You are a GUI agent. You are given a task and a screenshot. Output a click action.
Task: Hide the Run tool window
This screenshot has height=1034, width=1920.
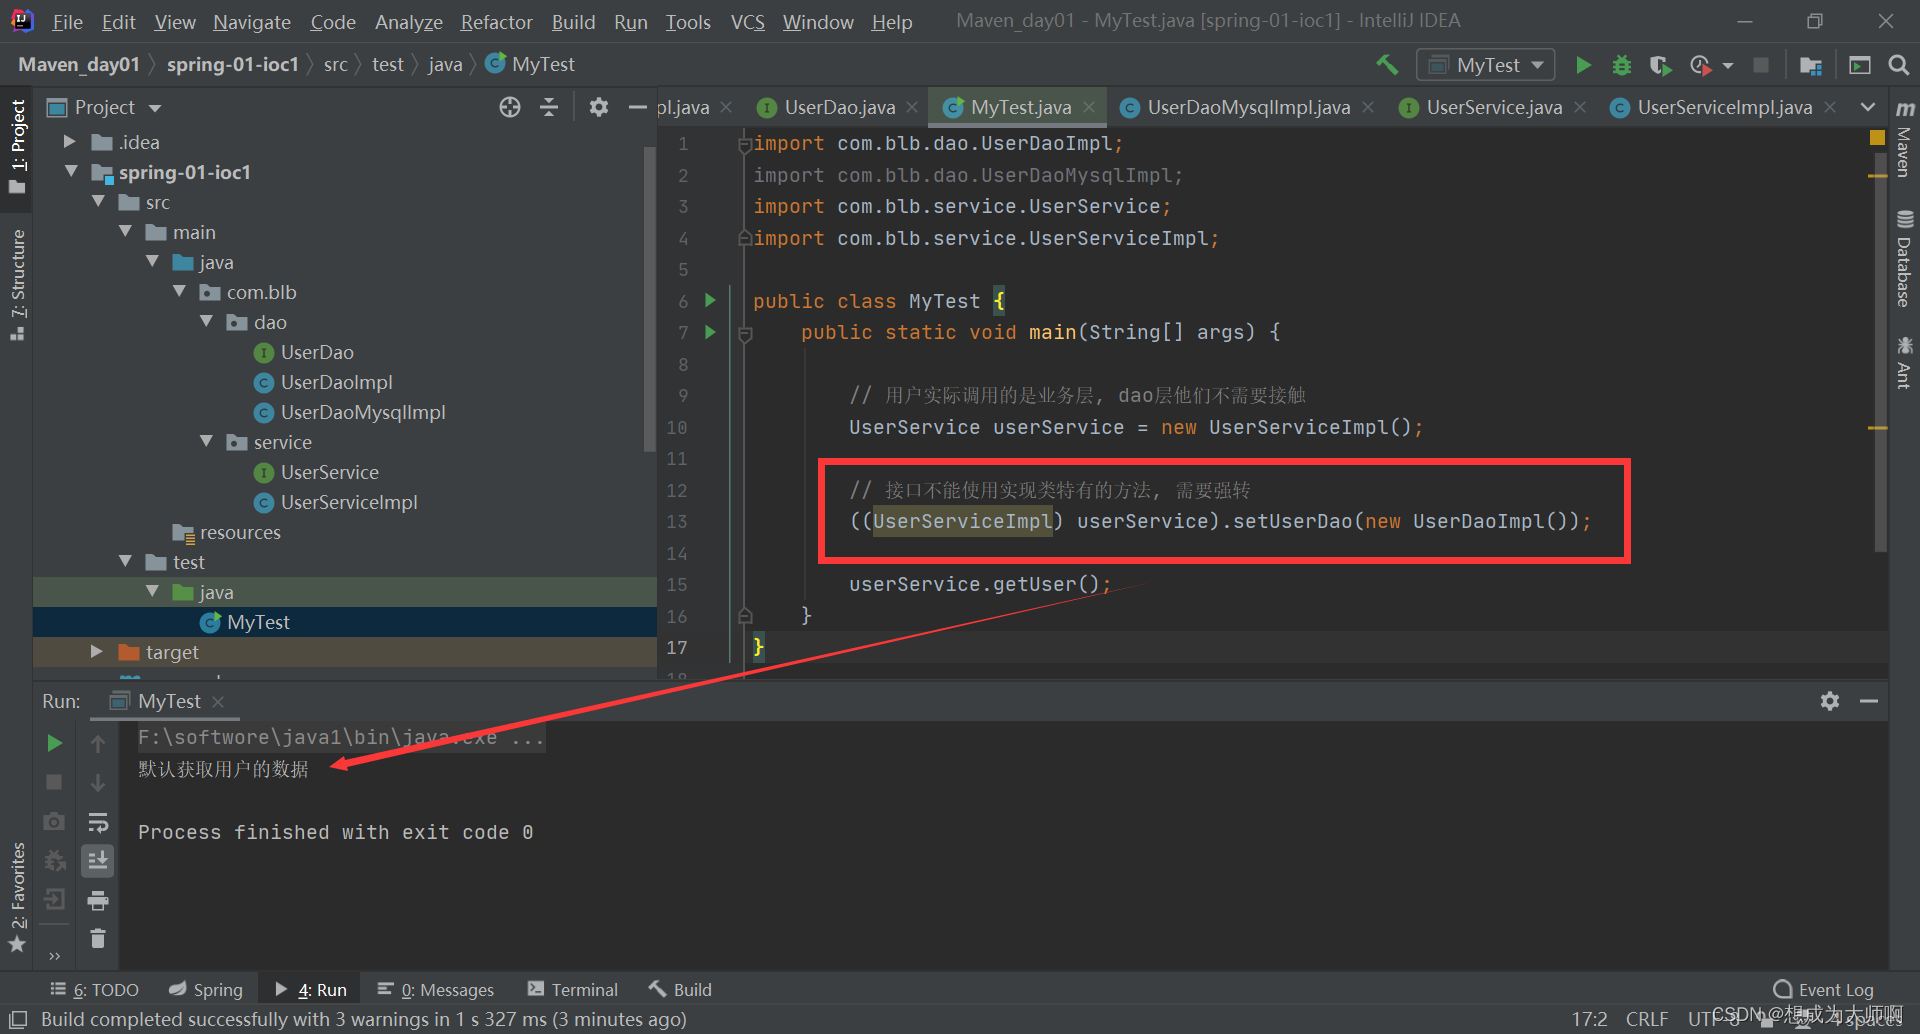coord(1869,701)
